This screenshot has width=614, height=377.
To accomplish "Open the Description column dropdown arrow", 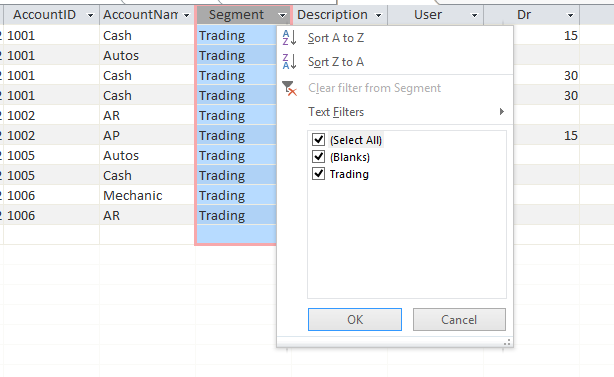I will pyautogui.click(x=378, y=15).
